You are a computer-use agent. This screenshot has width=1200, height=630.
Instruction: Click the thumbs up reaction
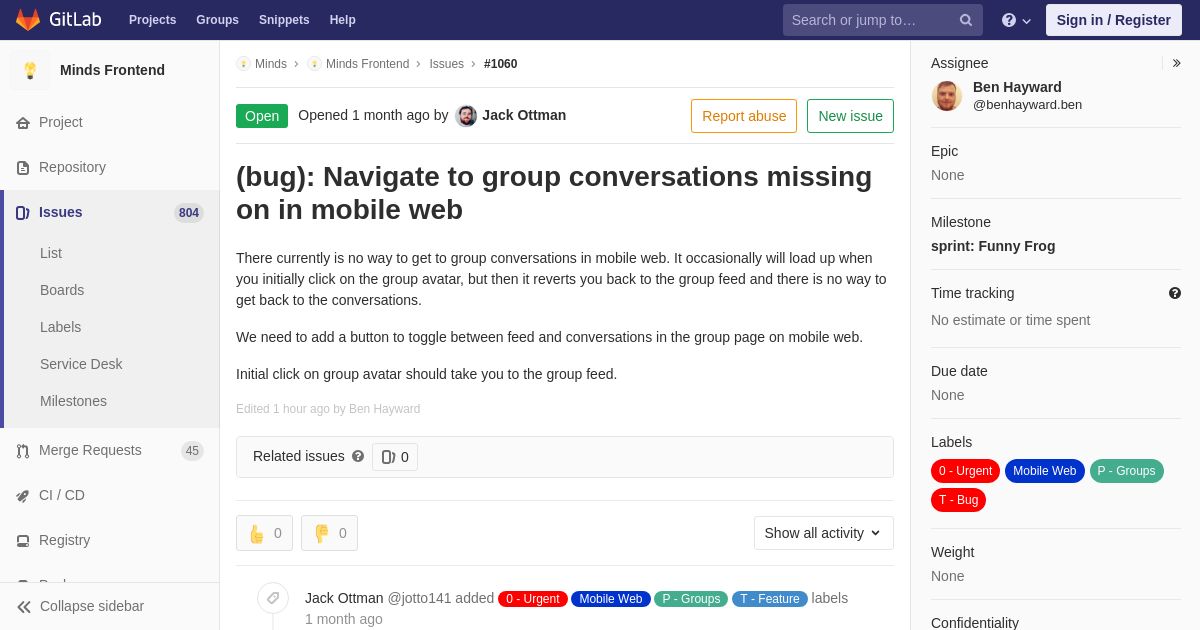click(264, 533)
